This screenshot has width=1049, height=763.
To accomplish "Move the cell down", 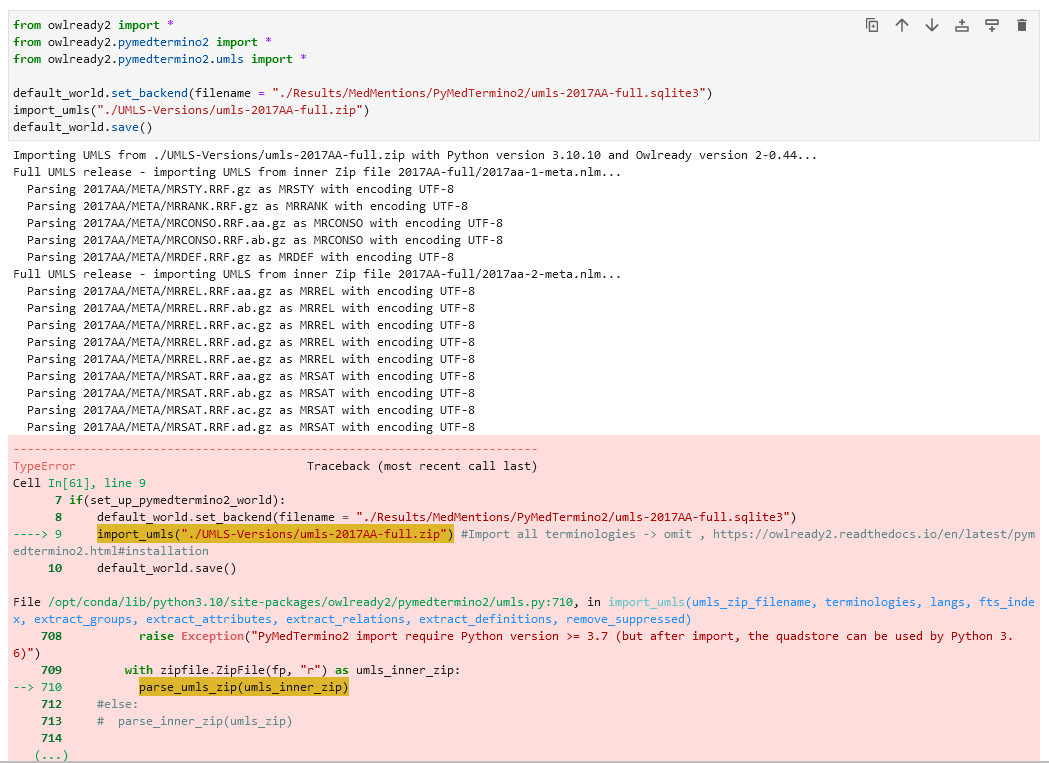I will 932,25.
